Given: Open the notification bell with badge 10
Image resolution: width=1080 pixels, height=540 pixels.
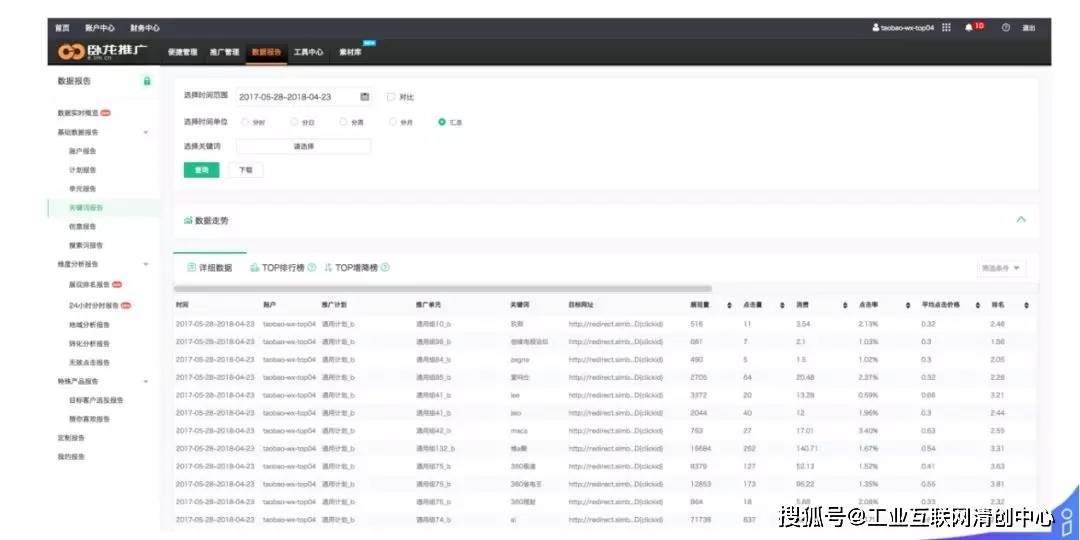Looking at the screenshot, I should (968, 28).
